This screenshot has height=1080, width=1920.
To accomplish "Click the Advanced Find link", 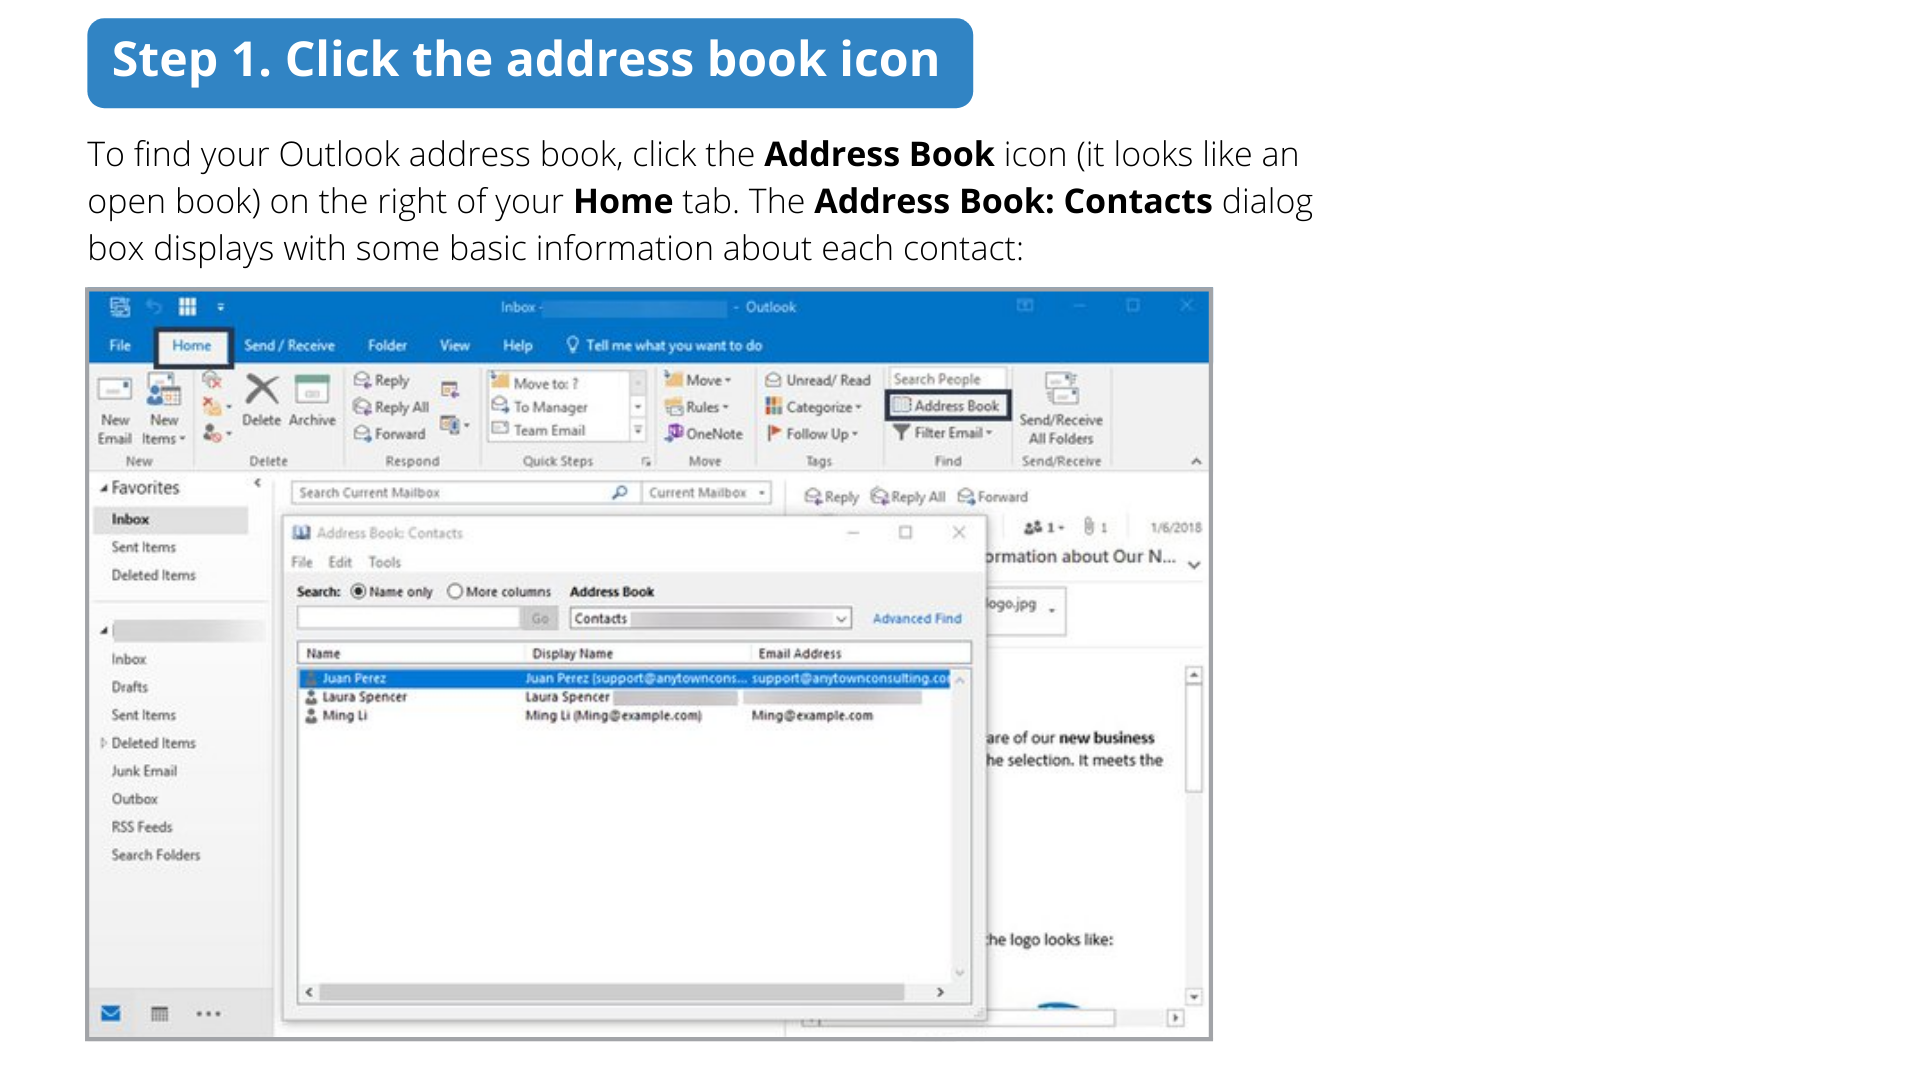I will pos(916,619).
